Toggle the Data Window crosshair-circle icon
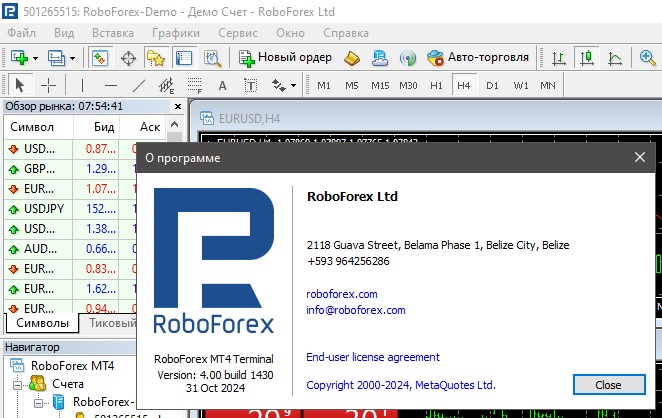Viewport: 662px width, 418px height. [128, 58]
